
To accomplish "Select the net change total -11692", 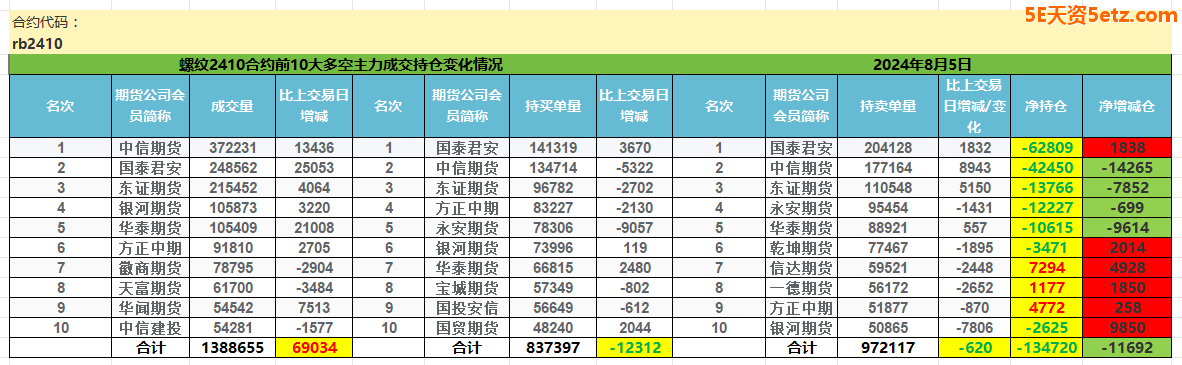I will (1126, 348).
